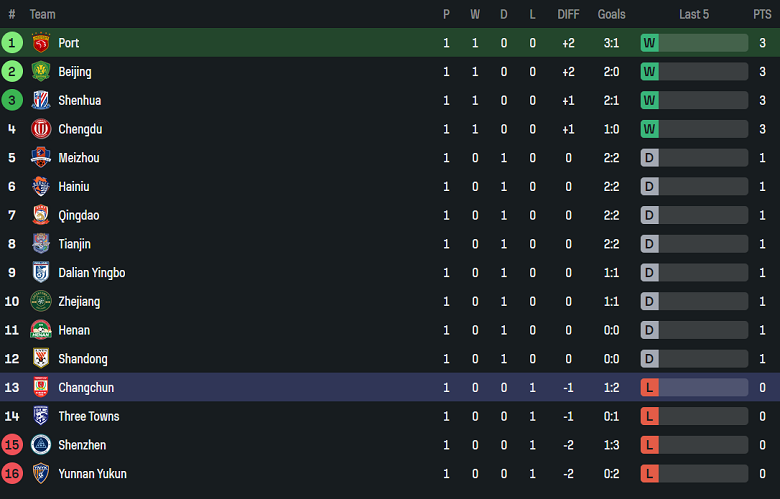Click the Beijing club logo

tap(40, 72)
